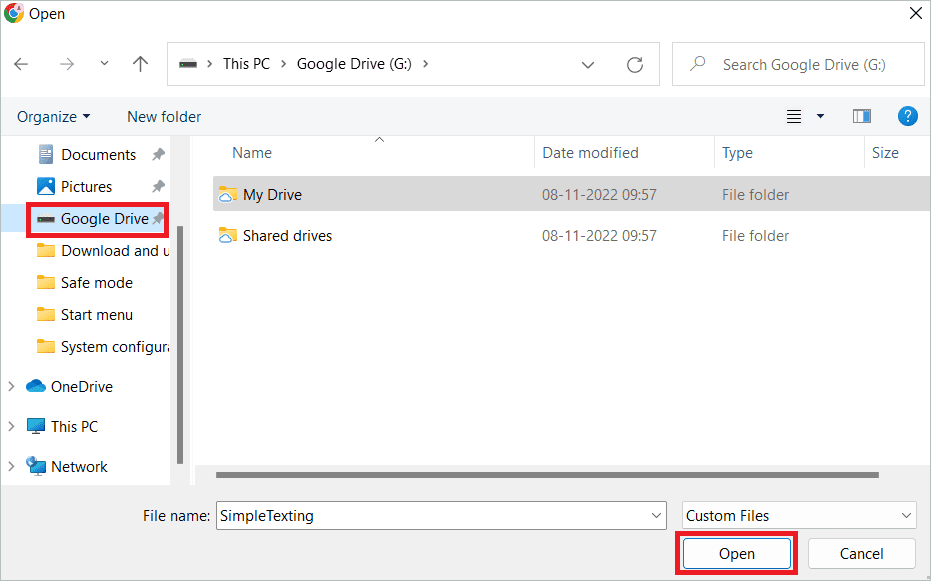Open the System configura... folder
931x581 pixels.
103,347
